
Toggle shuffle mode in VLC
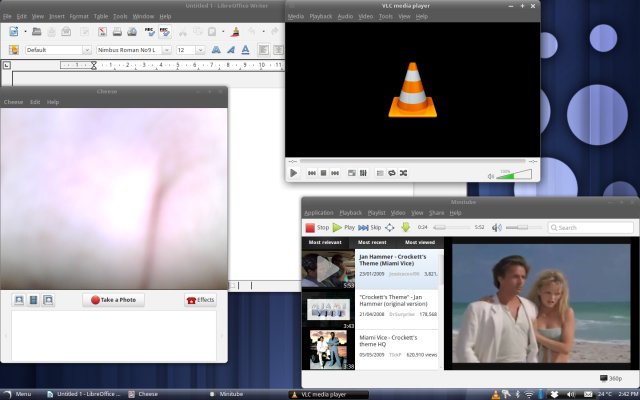(x=403, y=173)
